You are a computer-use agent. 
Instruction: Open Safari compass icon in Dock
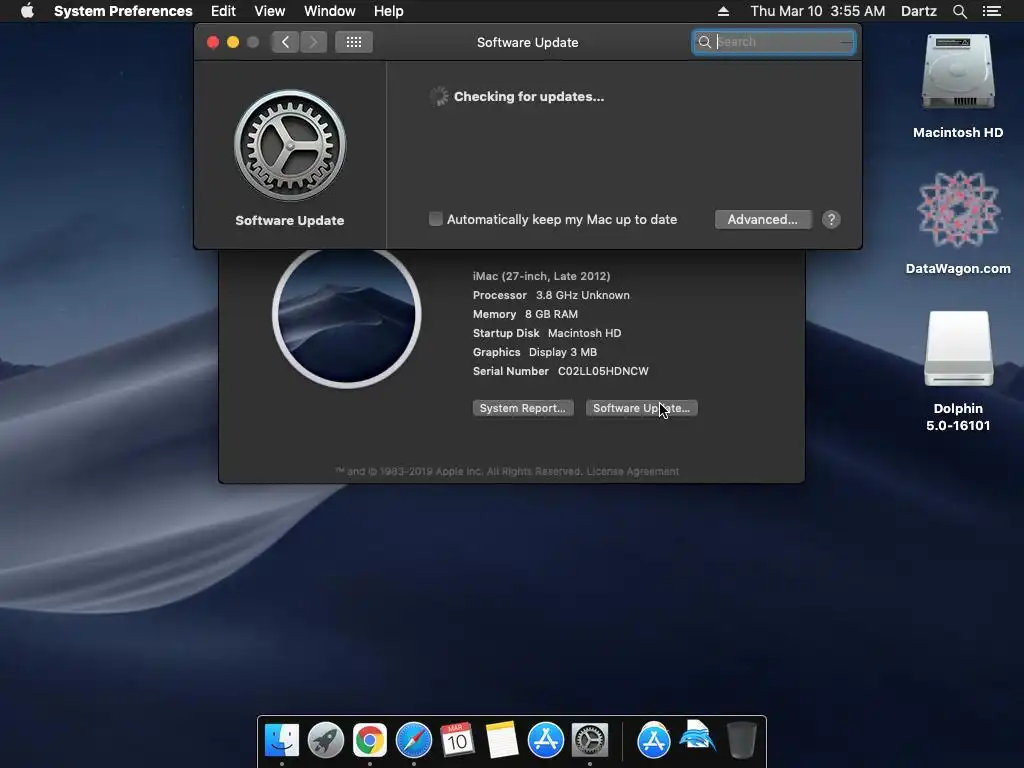413,740
